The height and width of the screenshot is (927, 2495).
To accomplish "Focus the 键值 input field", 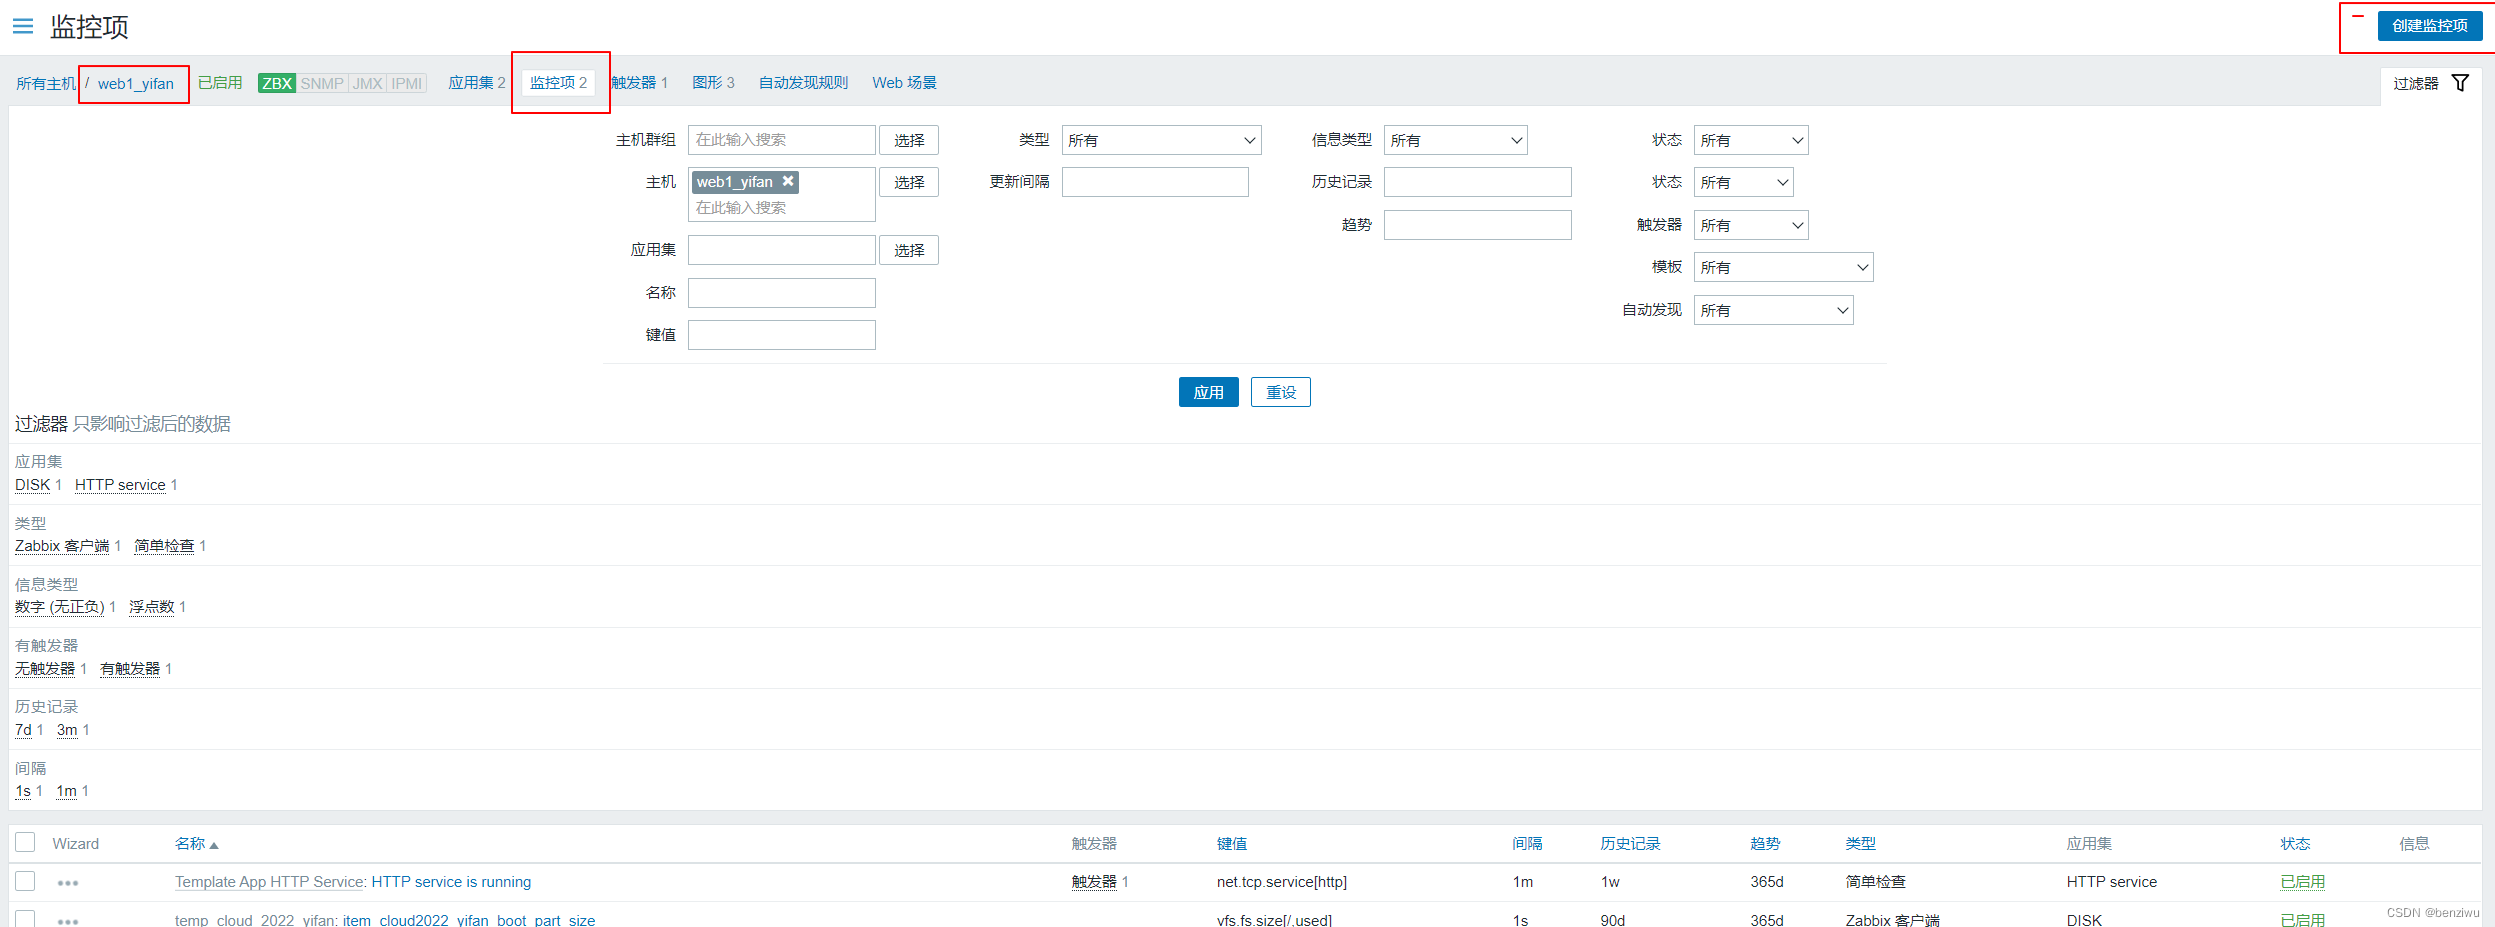I will (x=782, y=335).
